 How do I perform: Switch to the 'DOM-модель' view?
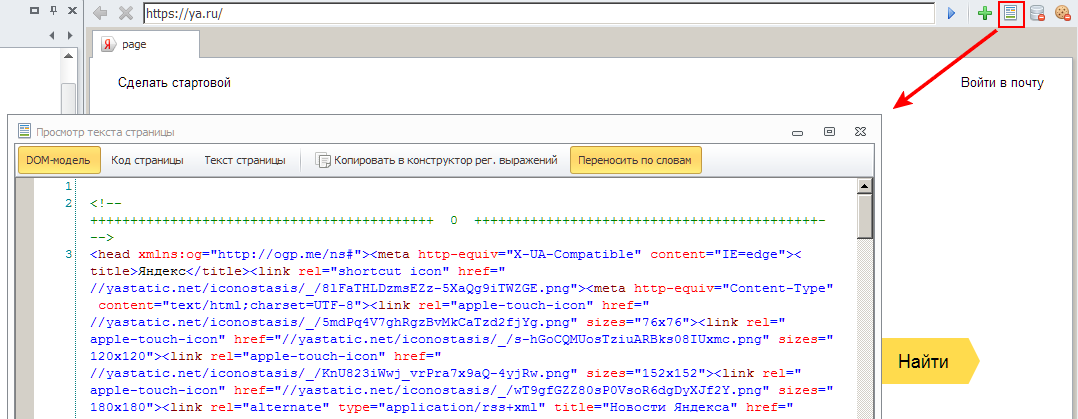[59, 160]
